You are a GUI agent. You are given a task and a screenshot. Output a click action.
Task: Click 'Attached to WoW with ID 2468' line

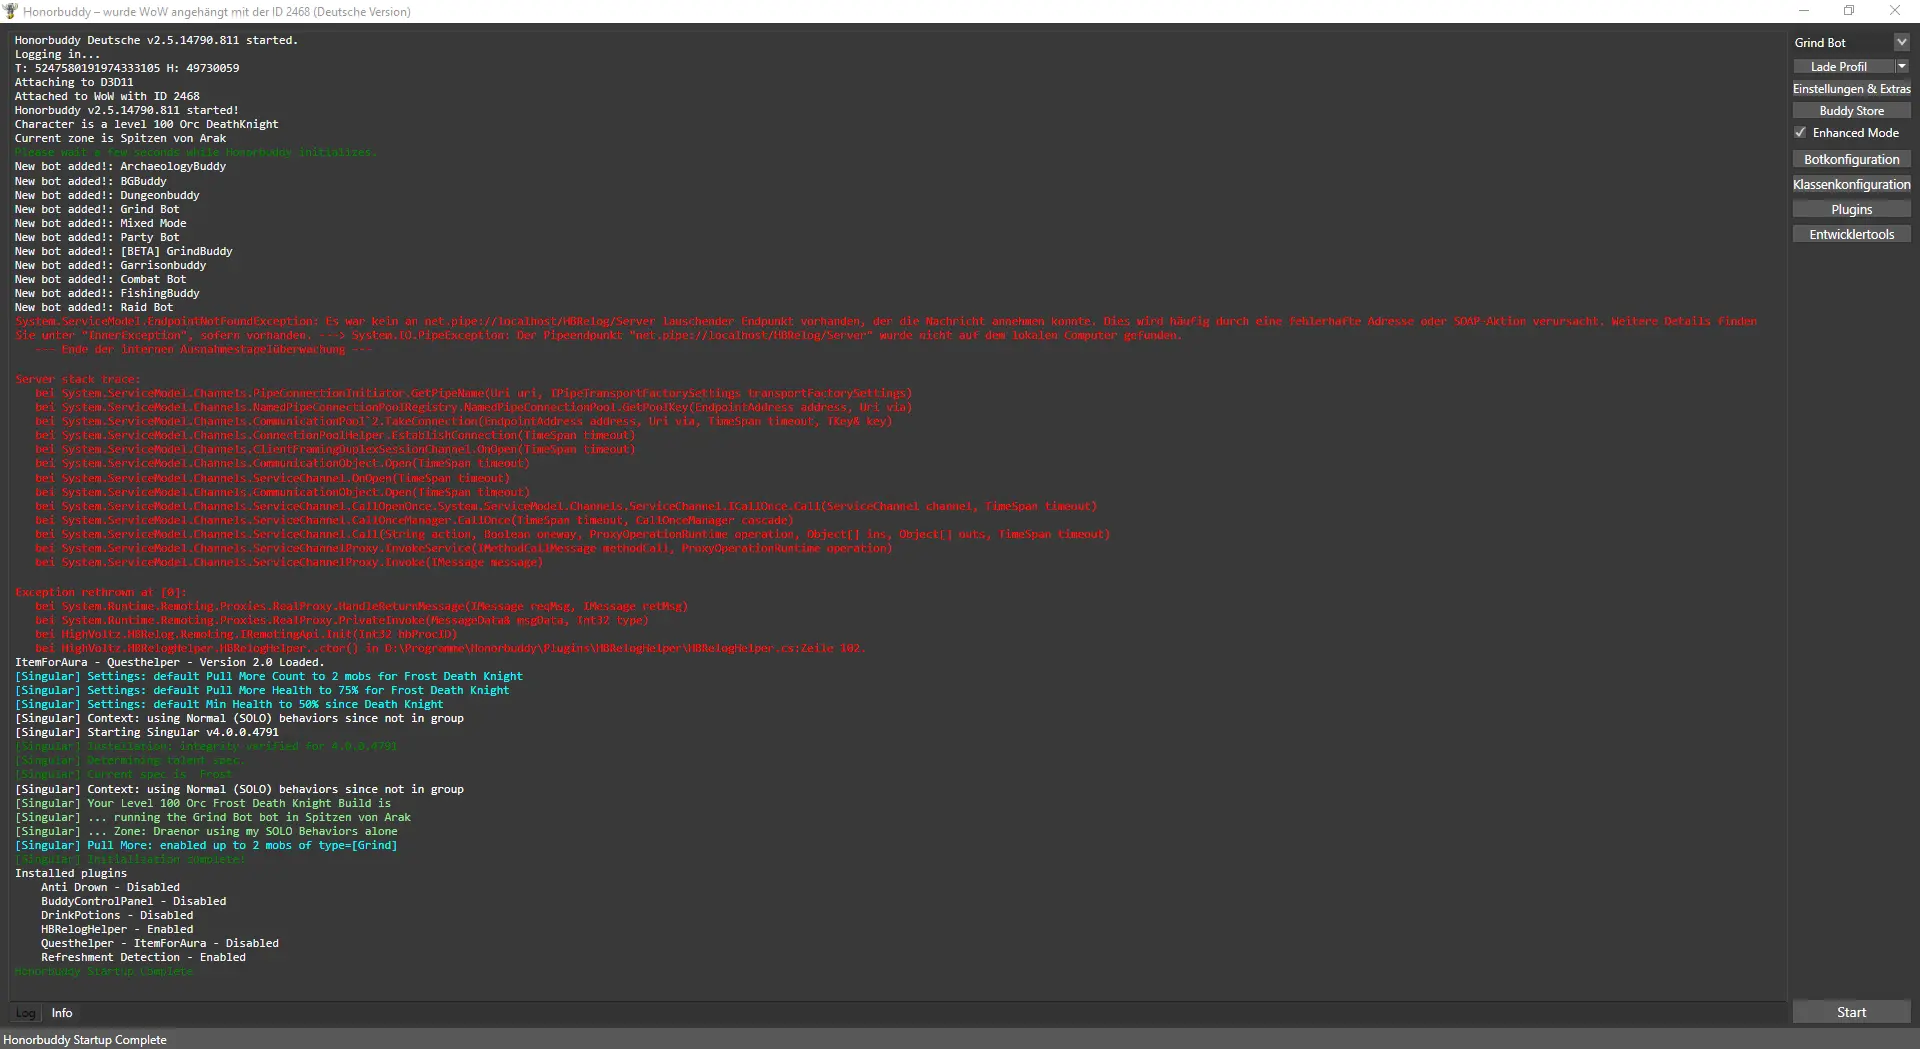pos(107,96)
